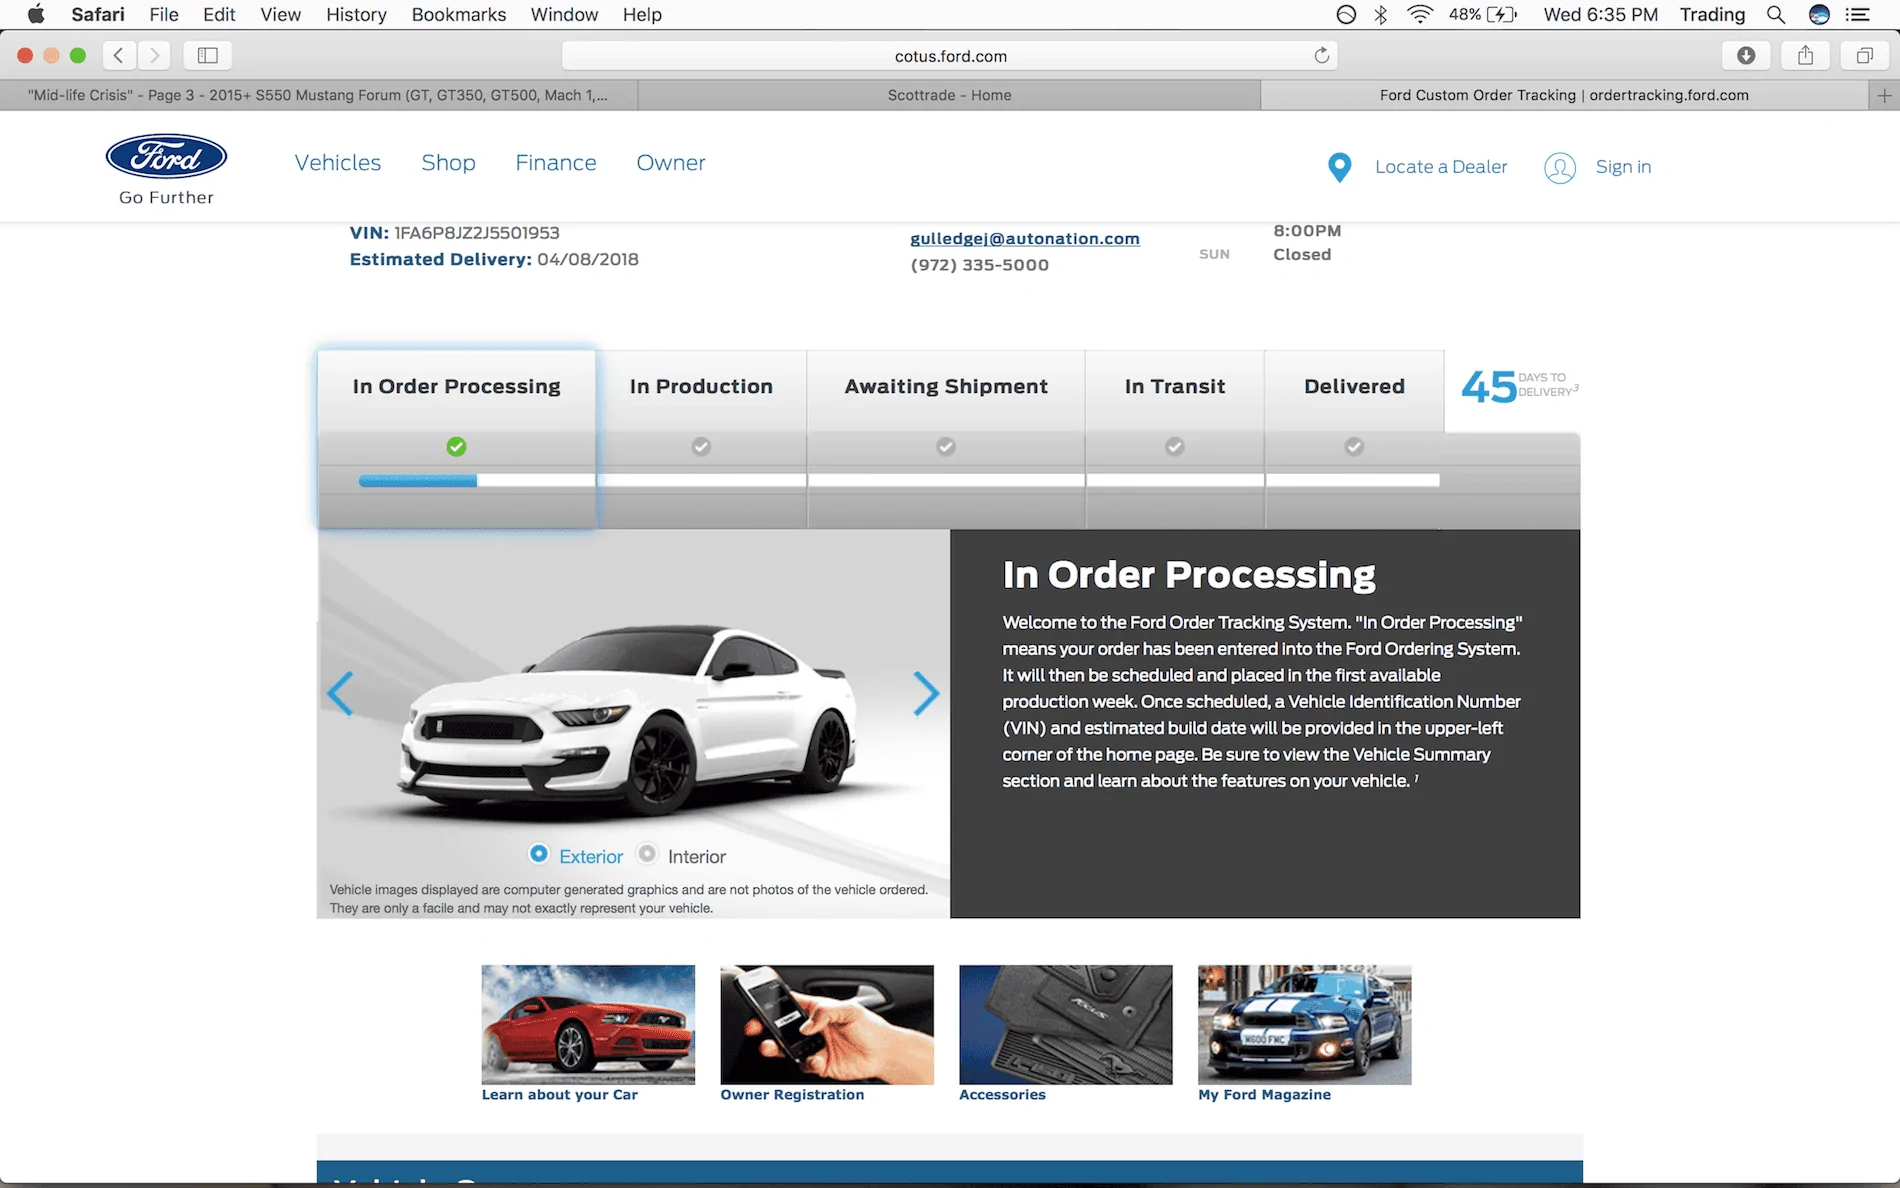Viewport: 1900px width, 1188px height.
Task: Click the gulledgej@autonation.com email link
Action: pyautogui.click(x=1025, y=238)
